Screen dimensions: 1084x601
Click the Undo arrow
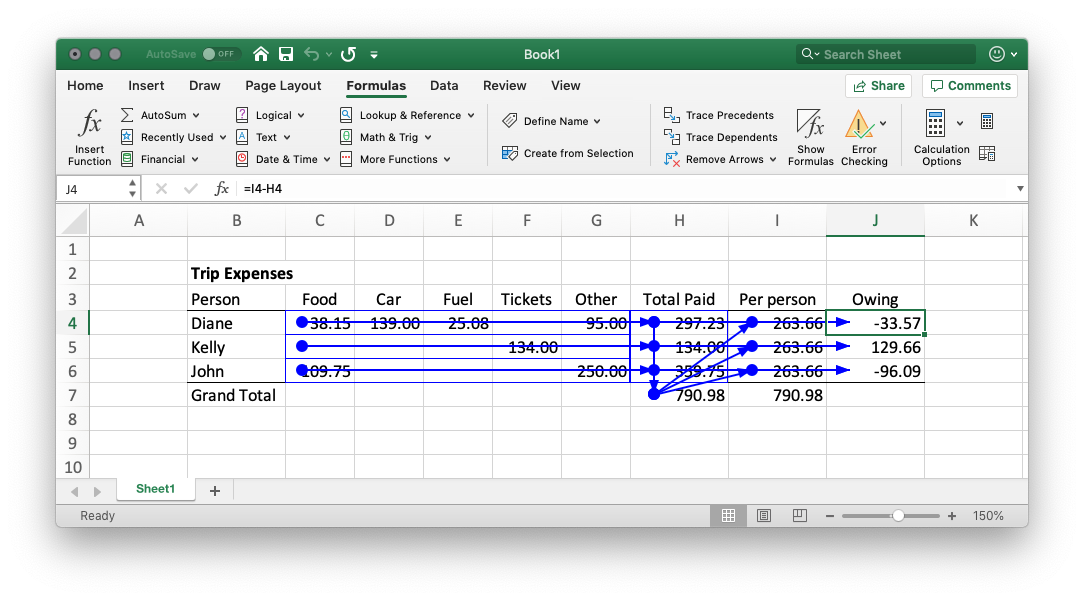click(x=312, y=54)
